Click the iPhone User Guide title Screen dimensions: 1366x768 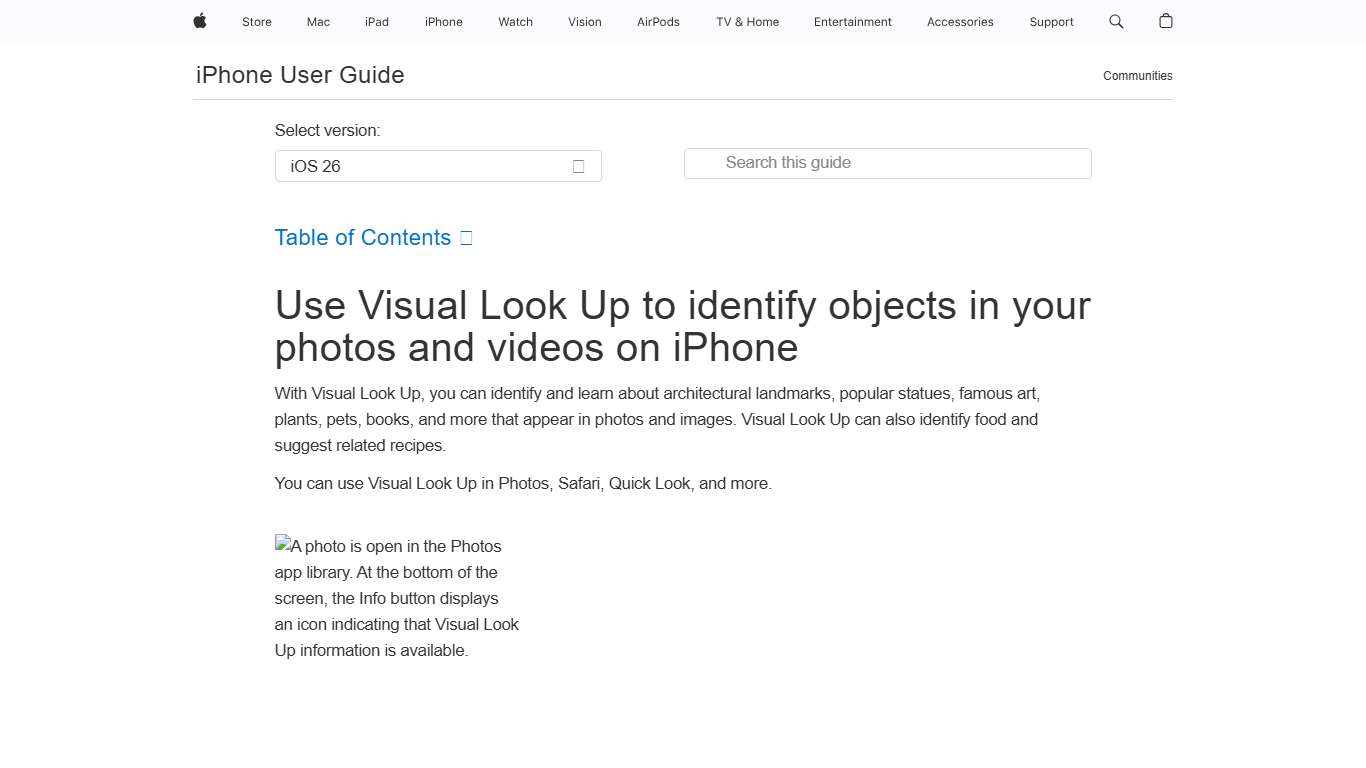(x=299, y=74)
